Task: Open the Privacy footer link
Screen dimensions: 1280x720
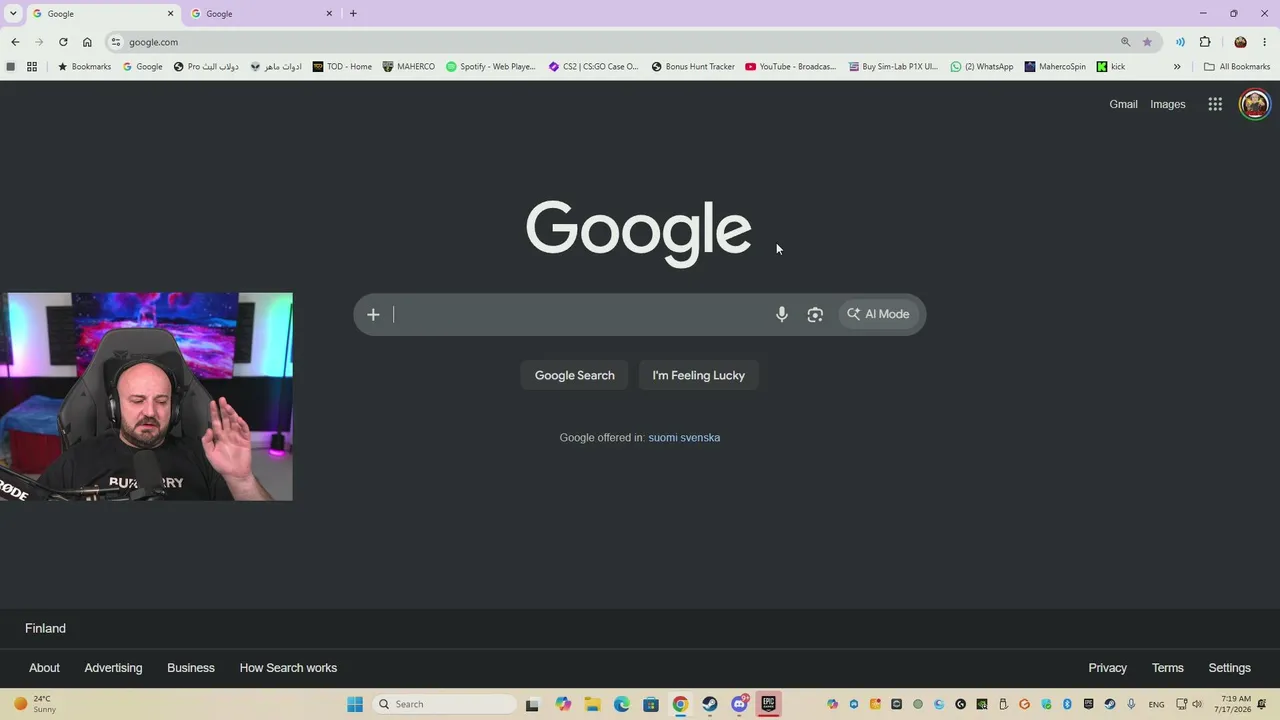Action: click(1107, 668)
